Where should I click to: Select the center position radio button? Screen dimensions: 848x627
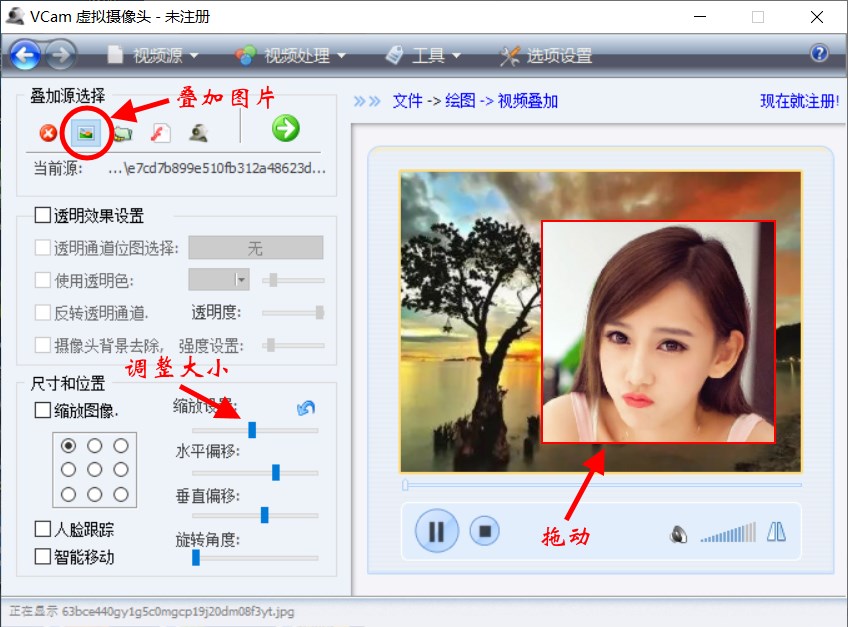click(x=94, y=468)
